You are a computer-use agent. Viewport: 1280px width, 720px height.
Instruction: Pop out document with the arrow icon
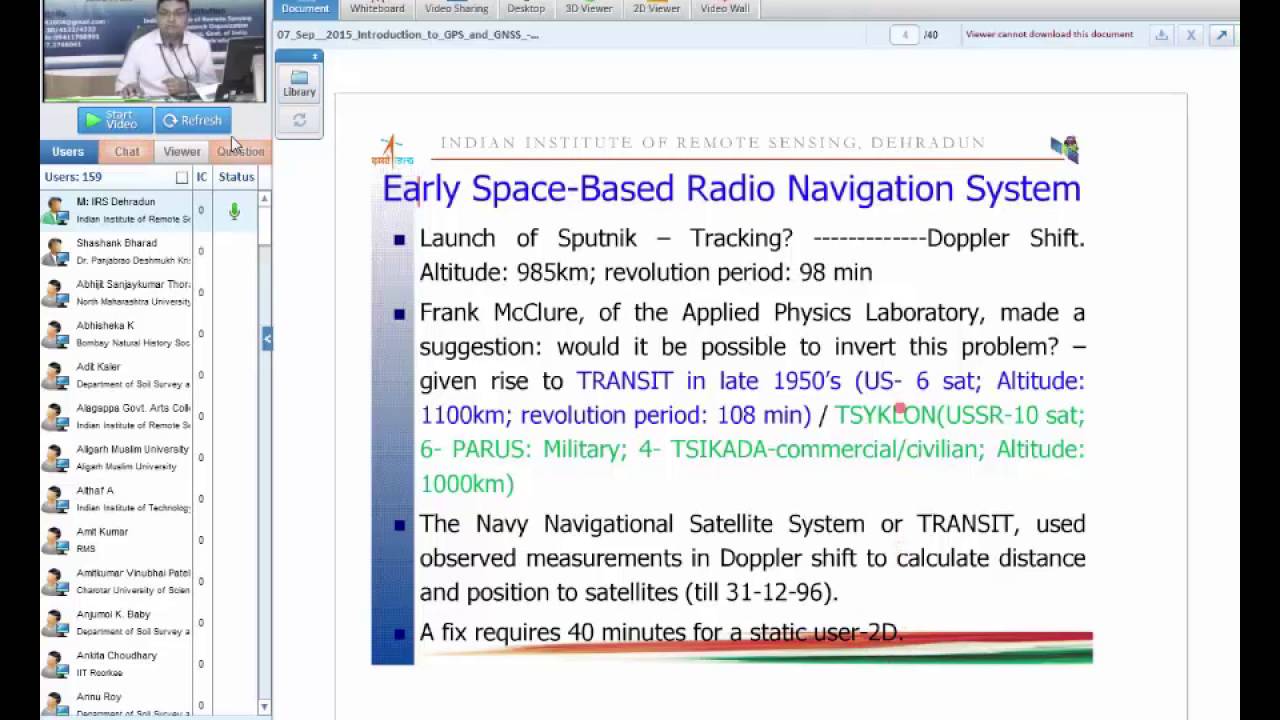pyautogui.click(x=1221, y=35)
